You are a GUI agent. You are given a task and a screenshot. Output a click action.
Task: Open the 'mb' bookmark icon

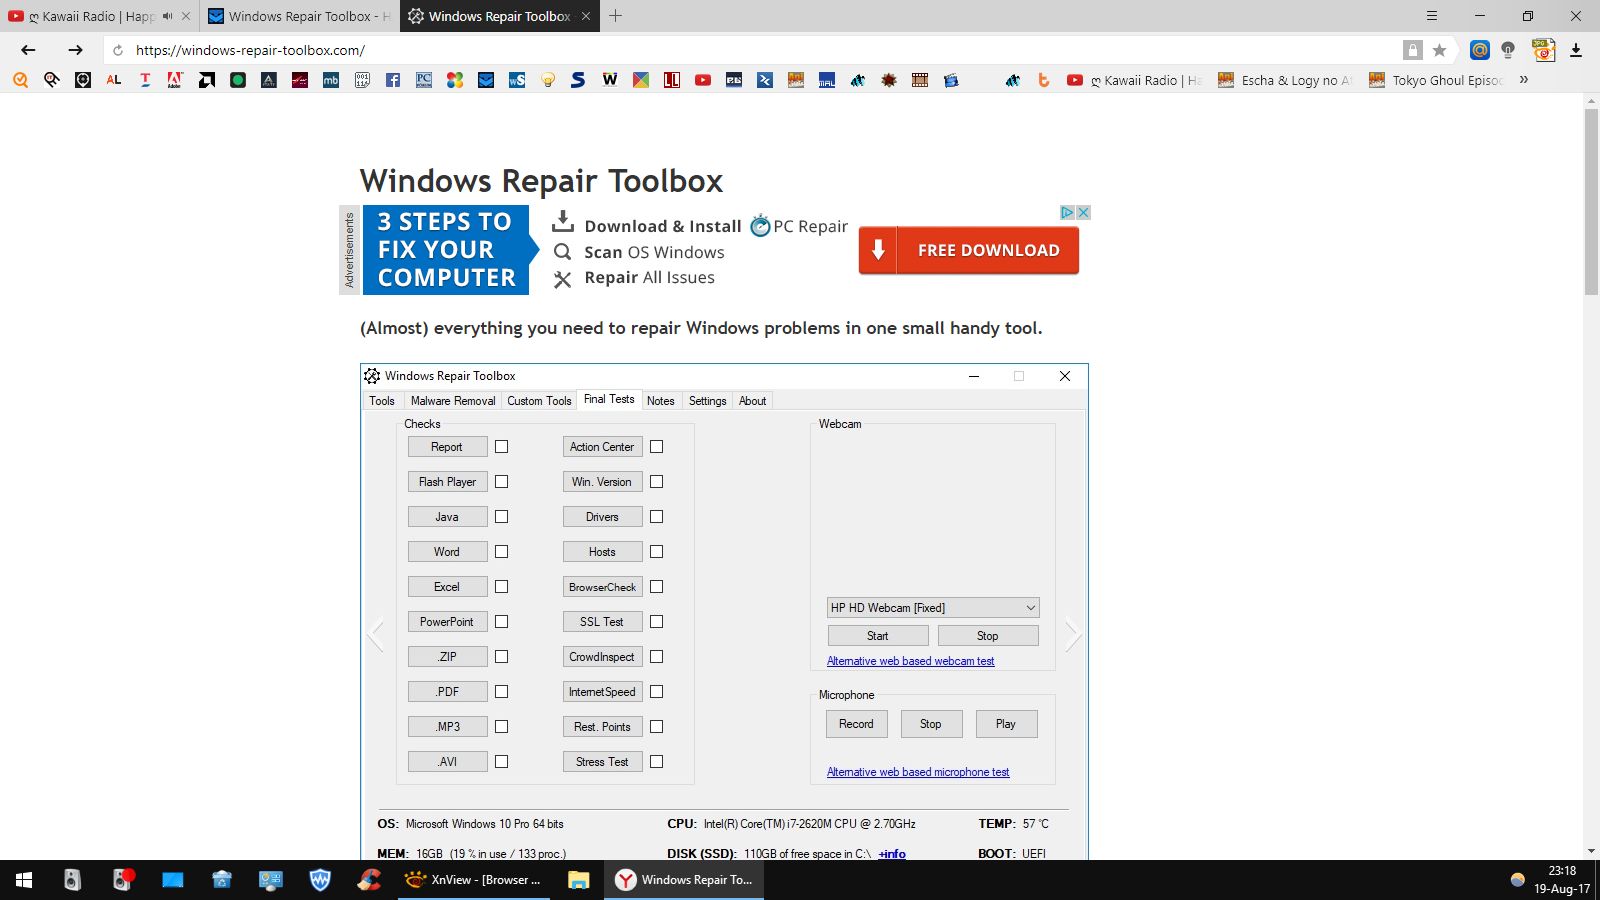[x=331, y=80]
